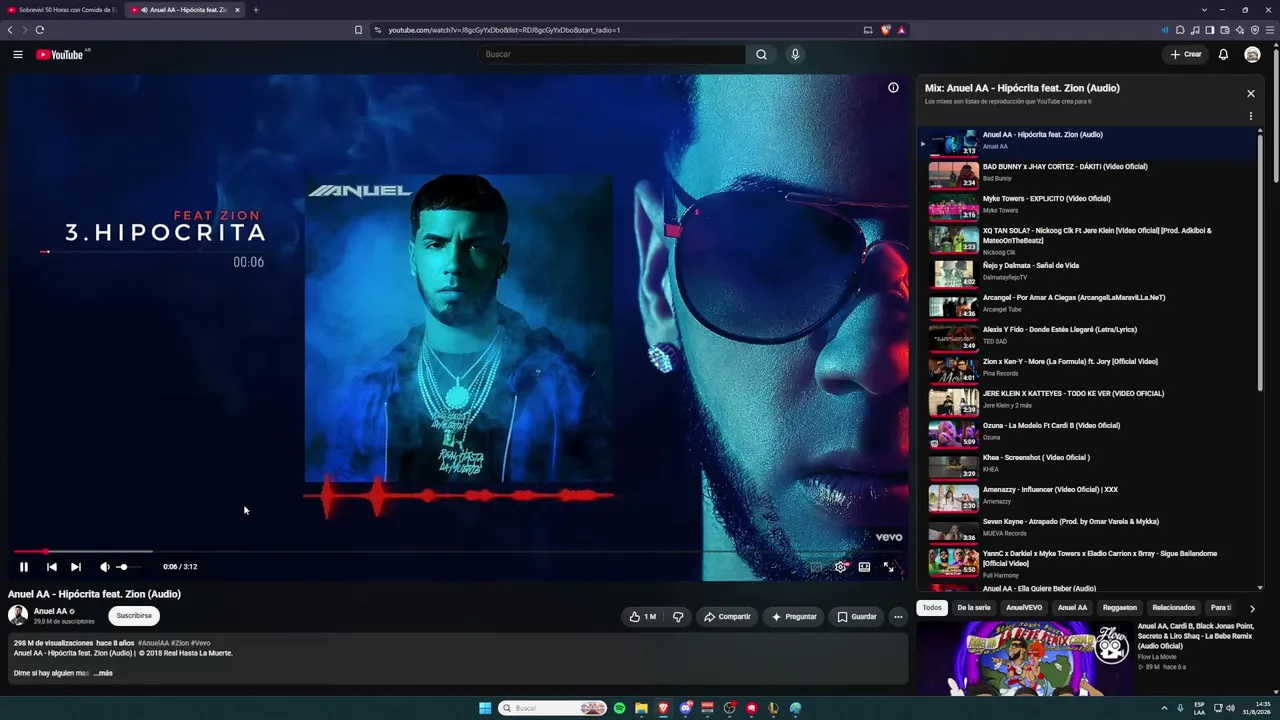
Task: Seek on the video progress bar
Action: (459, 551)
